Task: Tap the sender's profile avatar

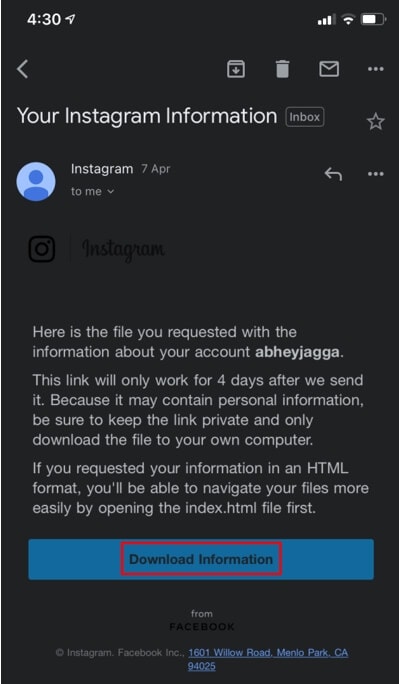Action: coord(36,181)
